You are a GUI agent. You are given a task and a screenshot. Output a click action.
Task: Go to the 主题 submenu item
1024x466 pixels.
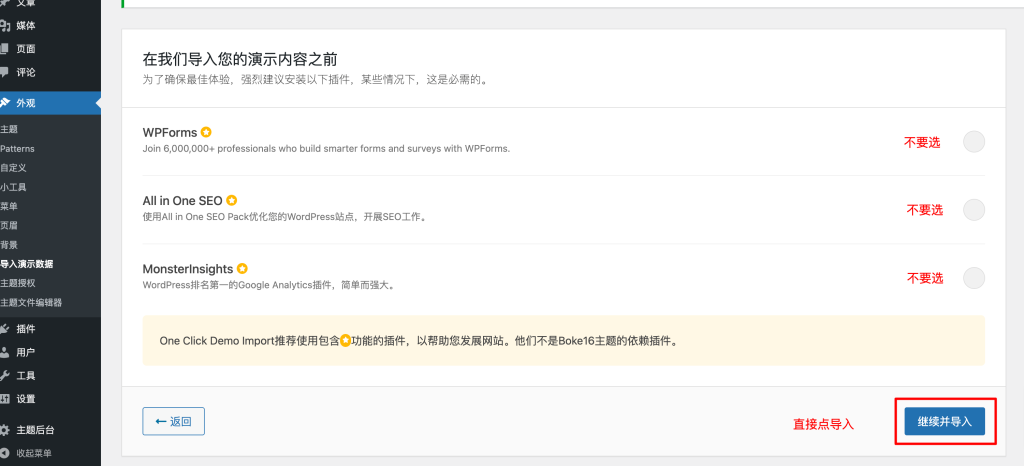click(9, 129)
